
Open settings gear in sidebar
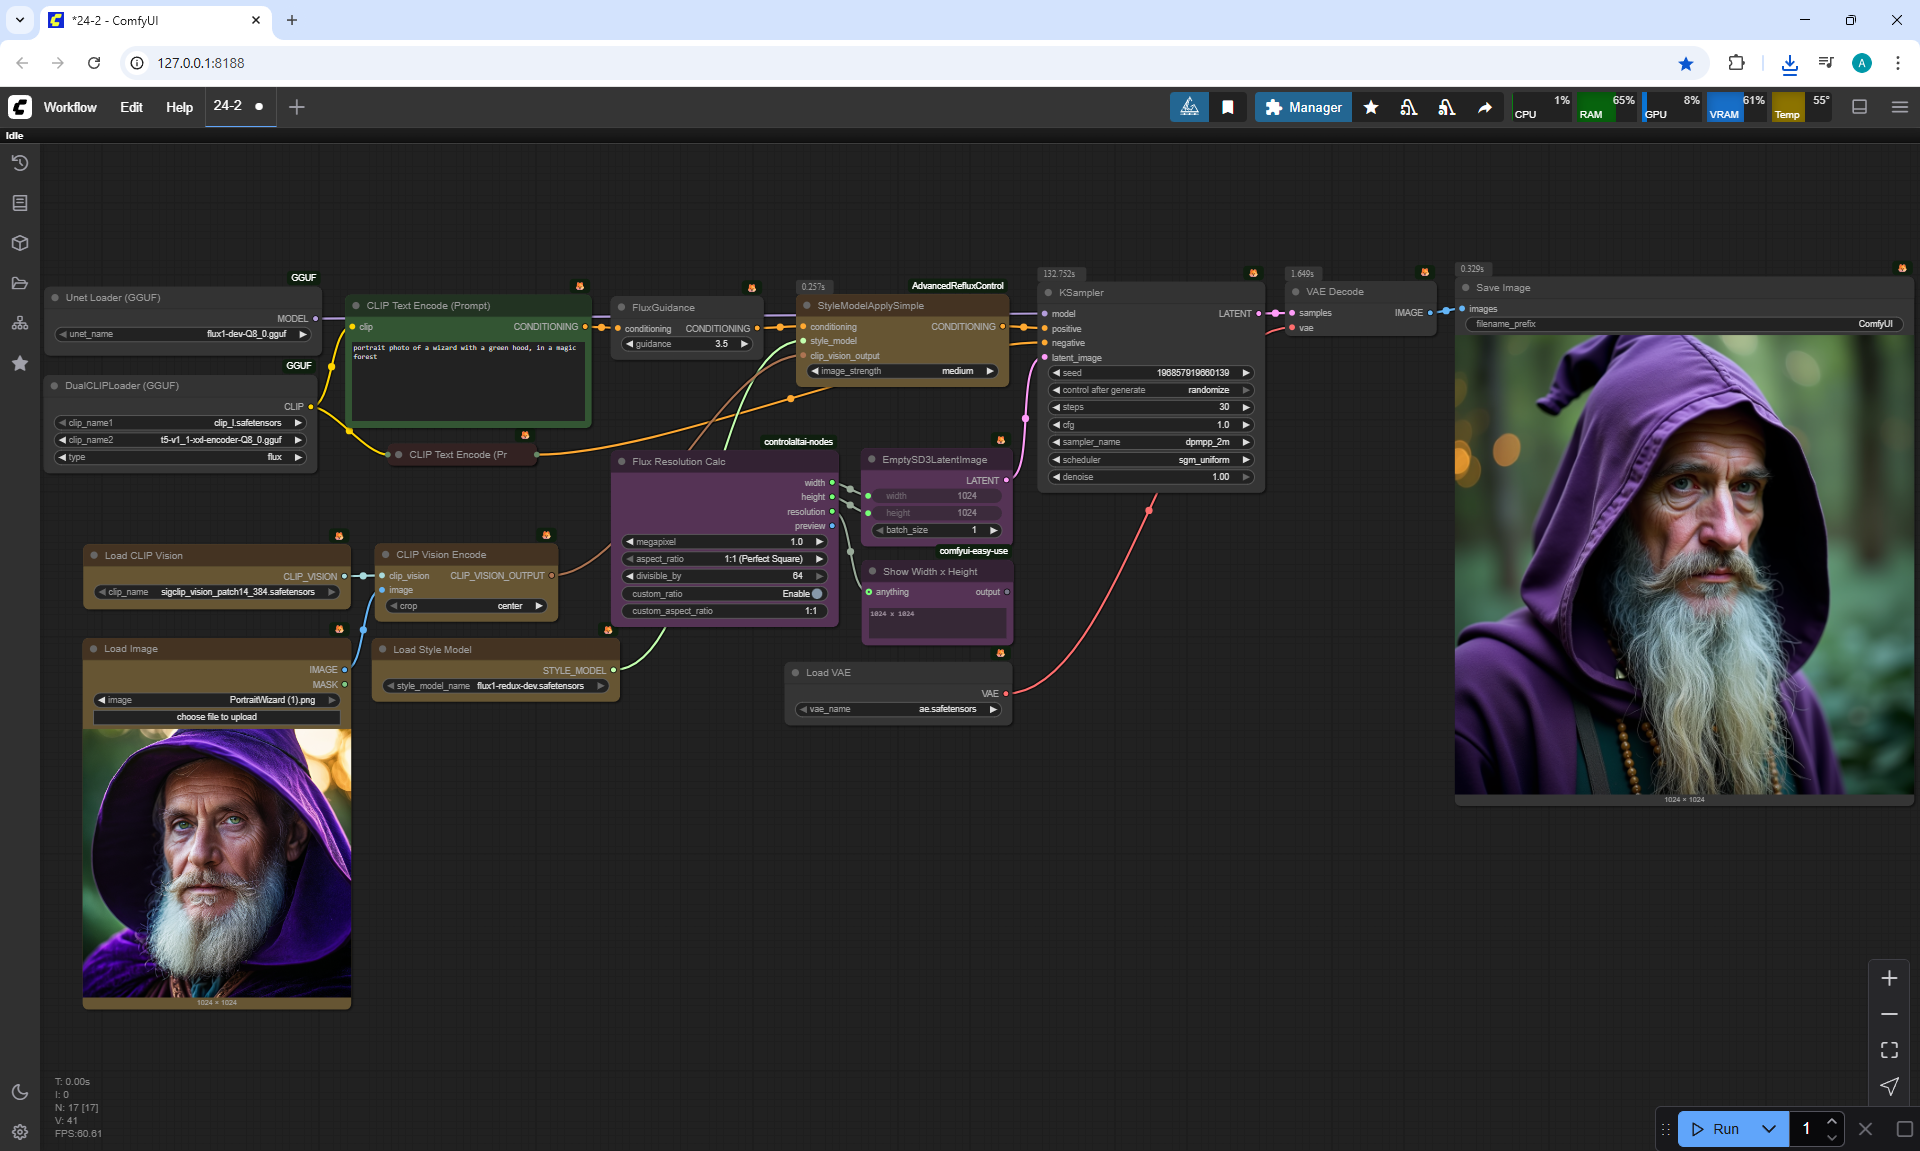pyautogui.click(x=20, y=1132)
